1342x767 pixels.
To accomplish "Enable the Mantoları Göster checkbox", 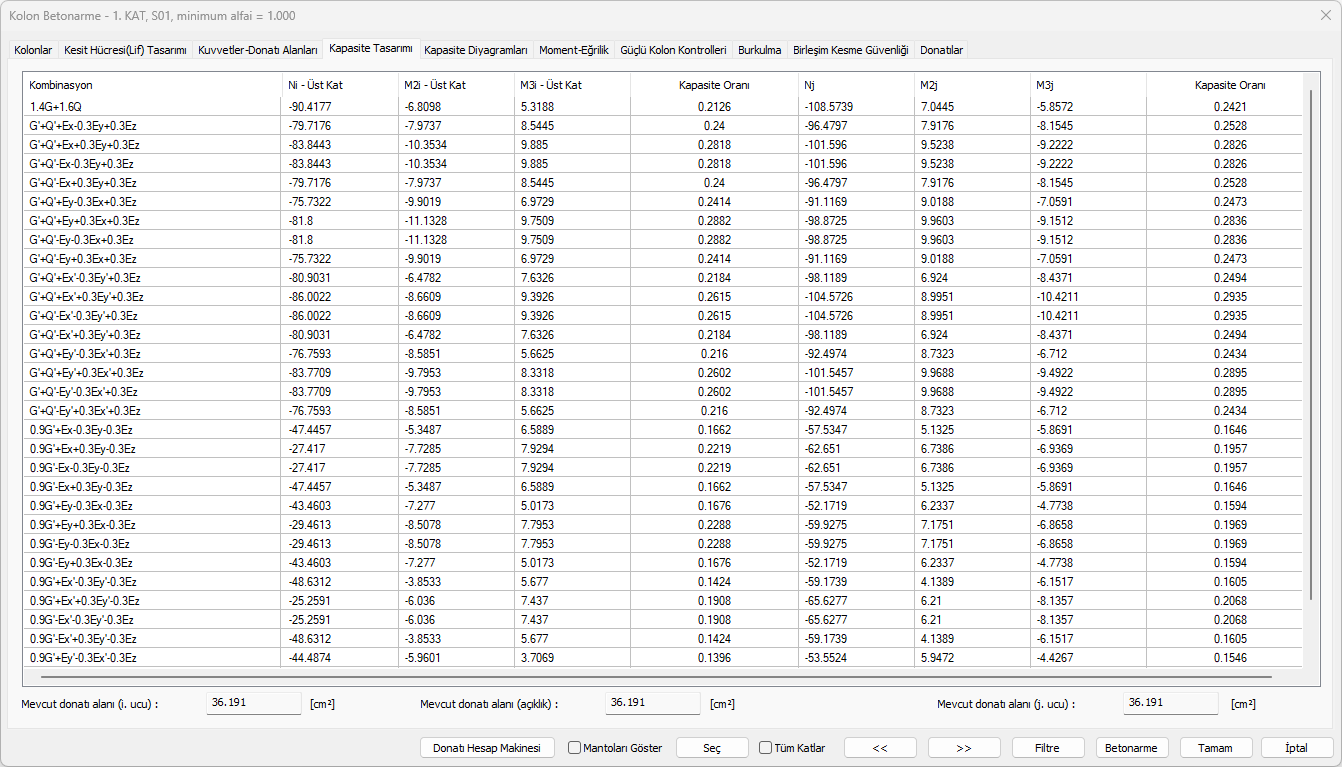I will (575, 748).
